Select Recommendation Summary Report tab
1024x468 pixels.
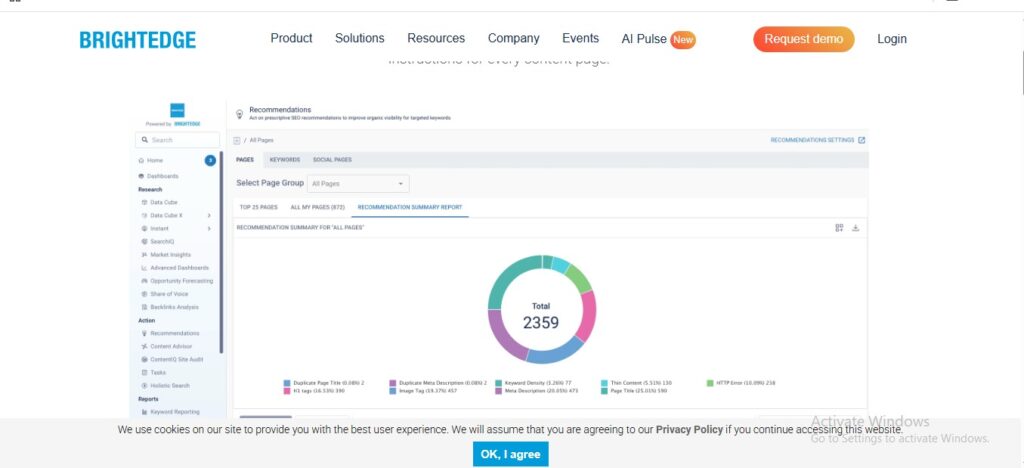[x=409, y=207]
